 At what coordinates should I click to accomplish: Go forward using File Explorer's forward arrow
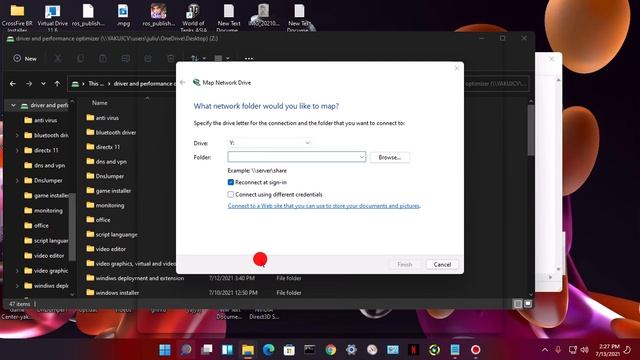pyautogui.click(x=29, y=84)
